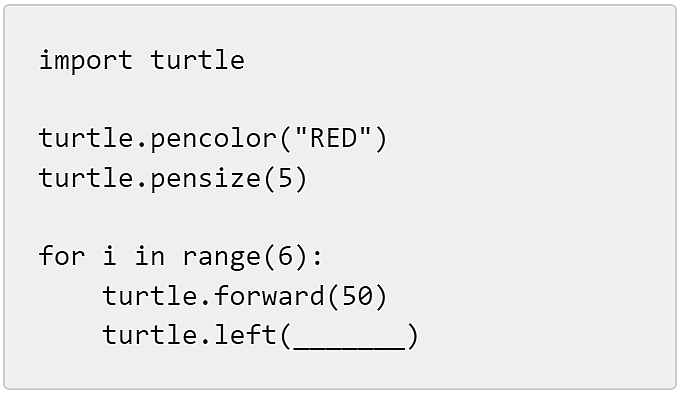The height and width of the screenshot is (394, 680).
Task: Click the in keyword of loop
Action: pos(150,255)
